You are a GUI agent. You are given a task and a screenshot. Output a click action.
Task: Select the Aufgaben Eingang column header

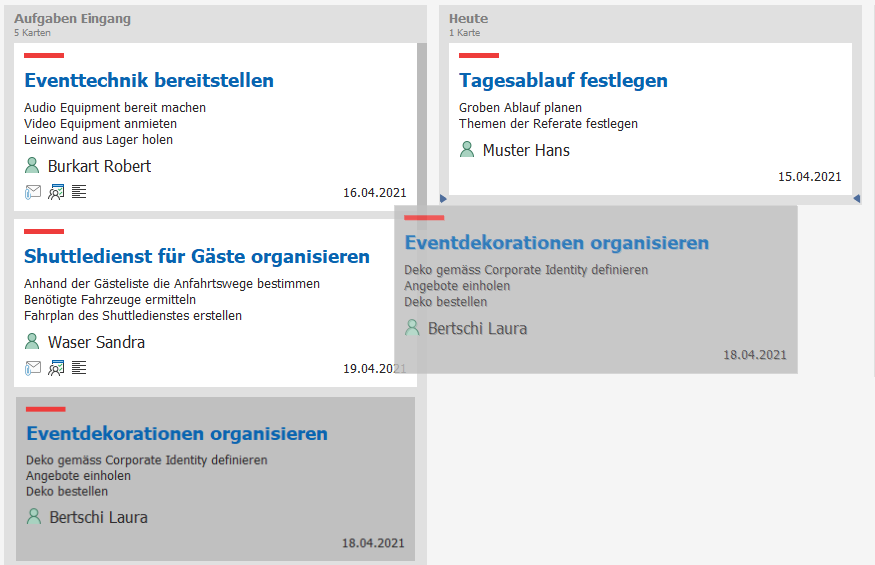click(x=72, y=19)
